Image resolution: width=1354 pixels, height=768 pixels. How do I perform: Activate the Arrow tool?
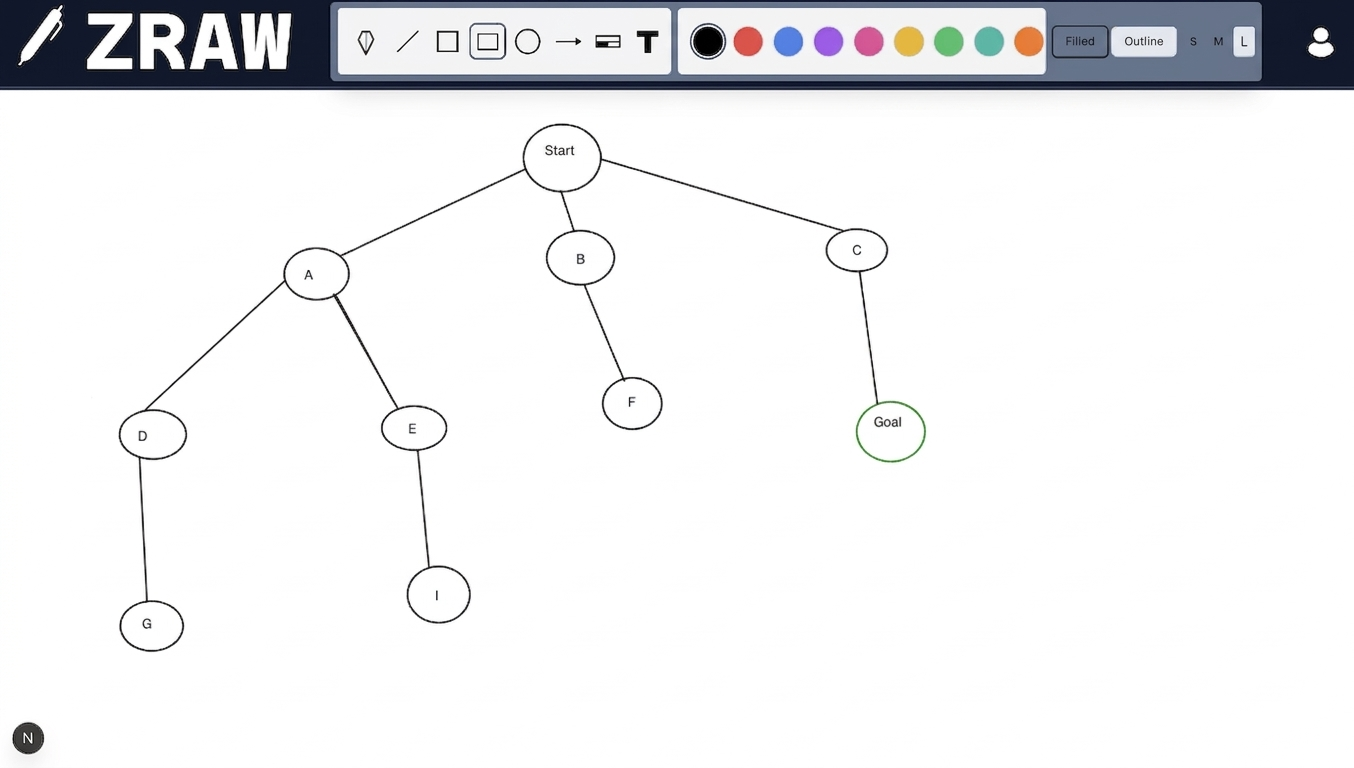click(568, 42)
